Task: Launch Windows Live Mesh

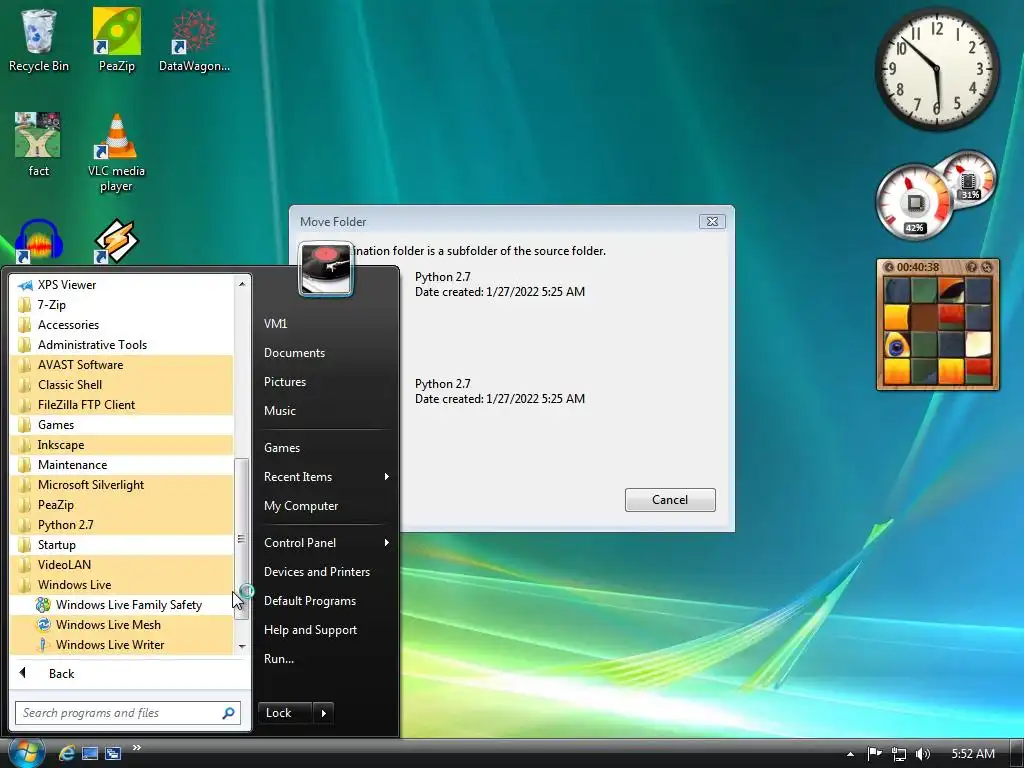Action: point(121,625)
